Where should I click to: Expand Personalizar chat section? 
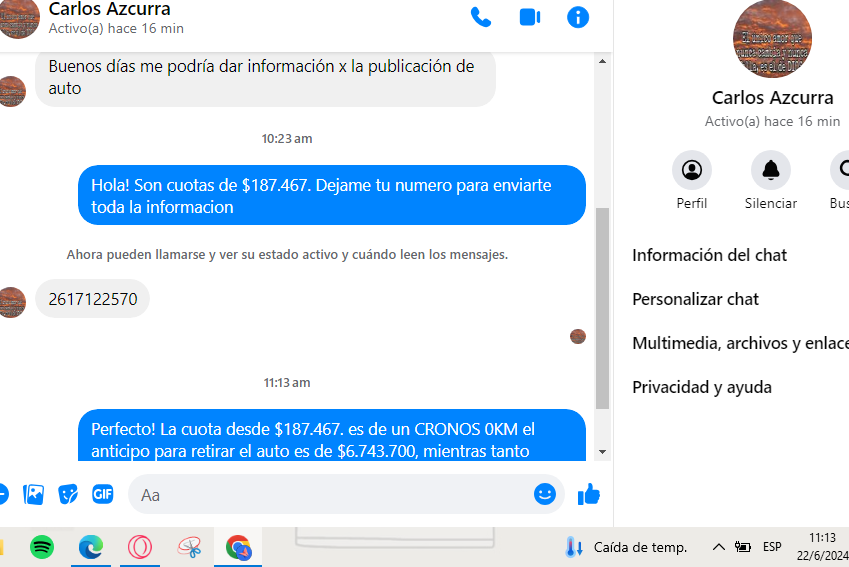[695, 299]
